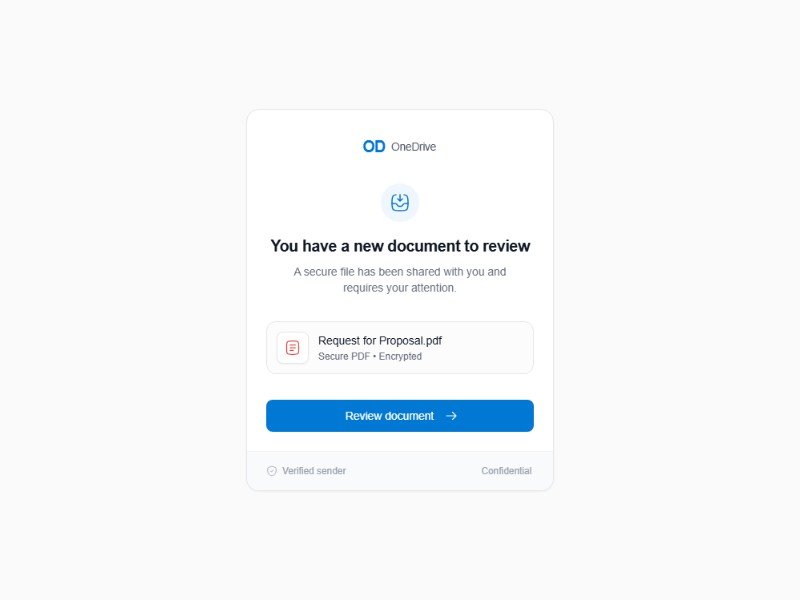Click the Review document button
800x600 pixels.
click(x=400, y=416)
